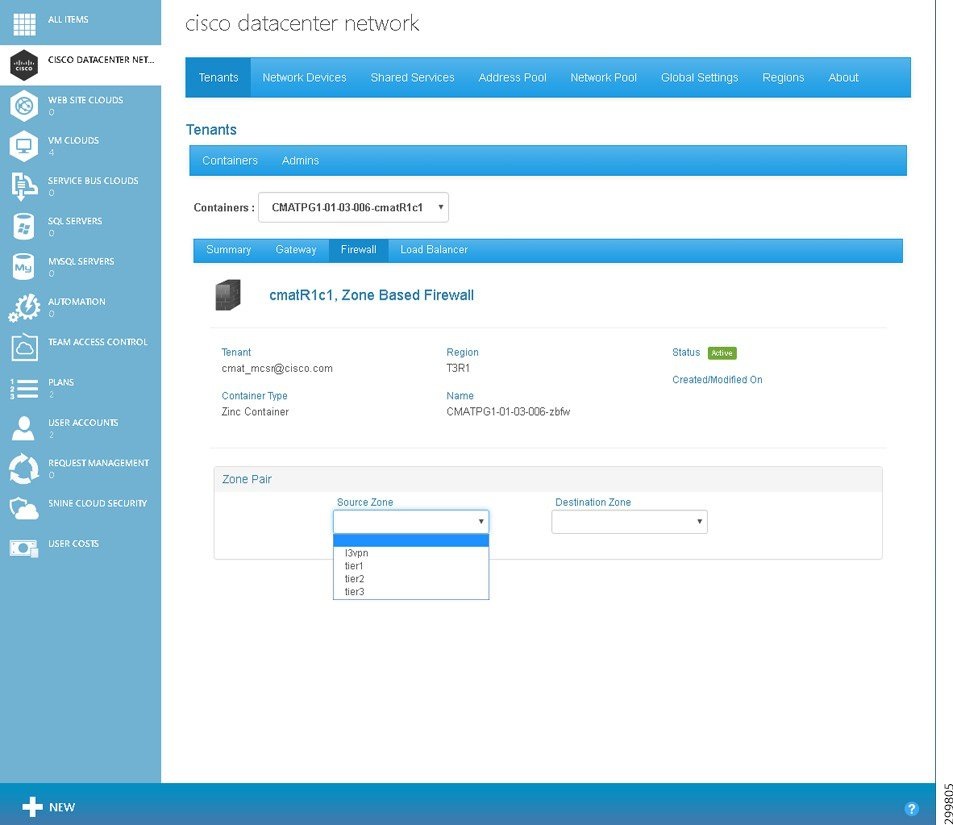The image size is (953, 825).
Task: Click the NEW button at bottom
Action: [x=48, y=807]
